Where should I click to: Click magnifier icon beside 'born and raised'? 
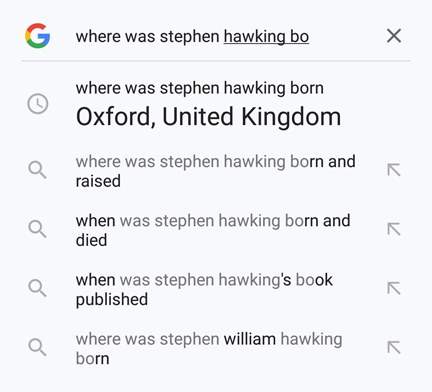click(x=37, y=170)
